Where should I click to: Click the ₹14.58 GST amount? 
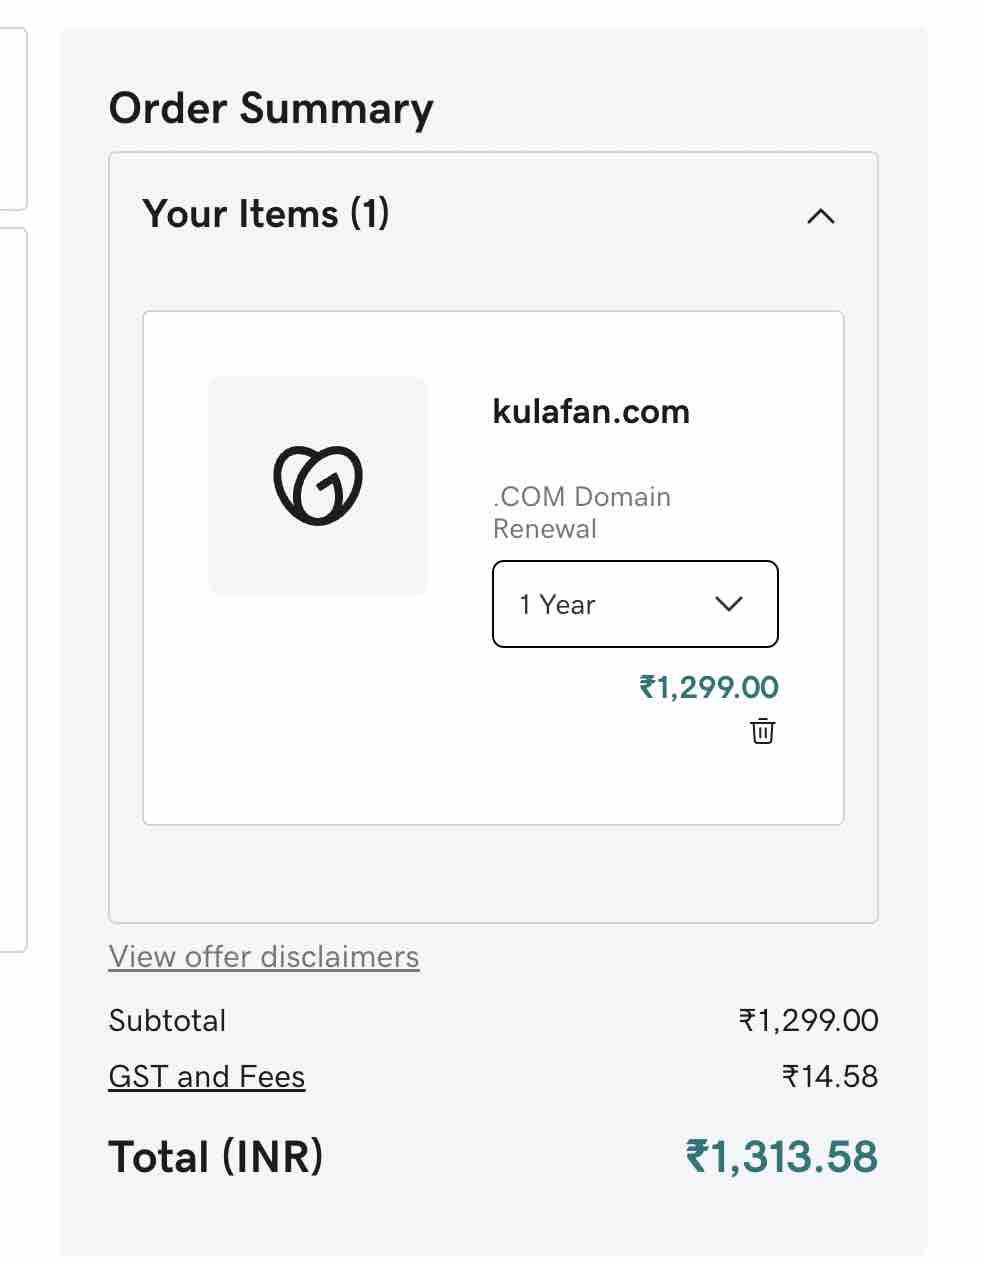tap(830, 1077)
